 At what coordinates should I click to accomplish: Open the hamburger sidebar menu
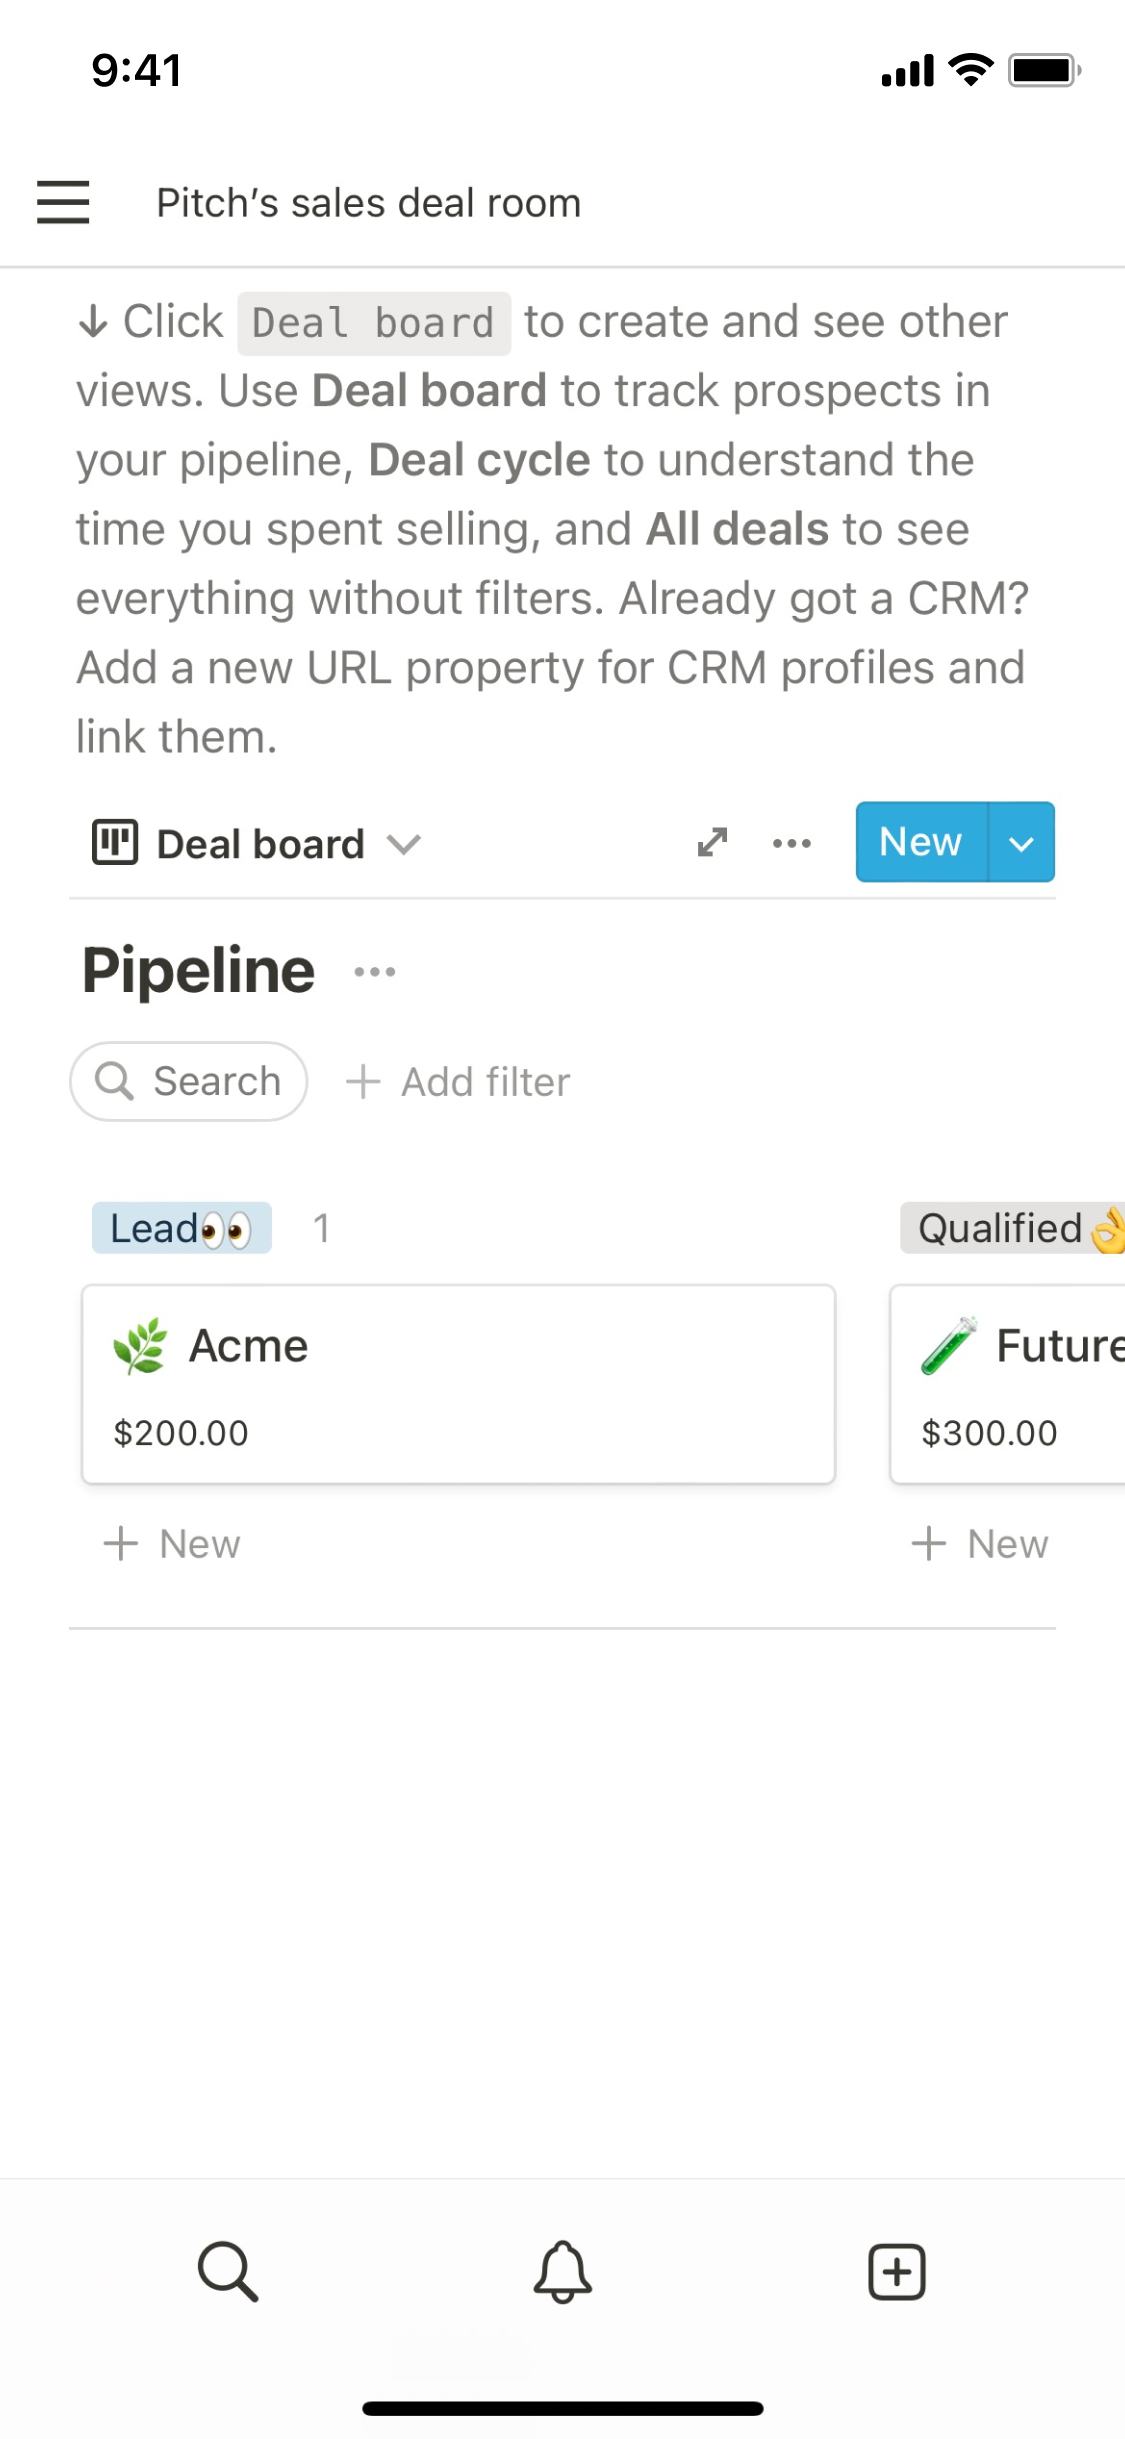pos(63,202)
